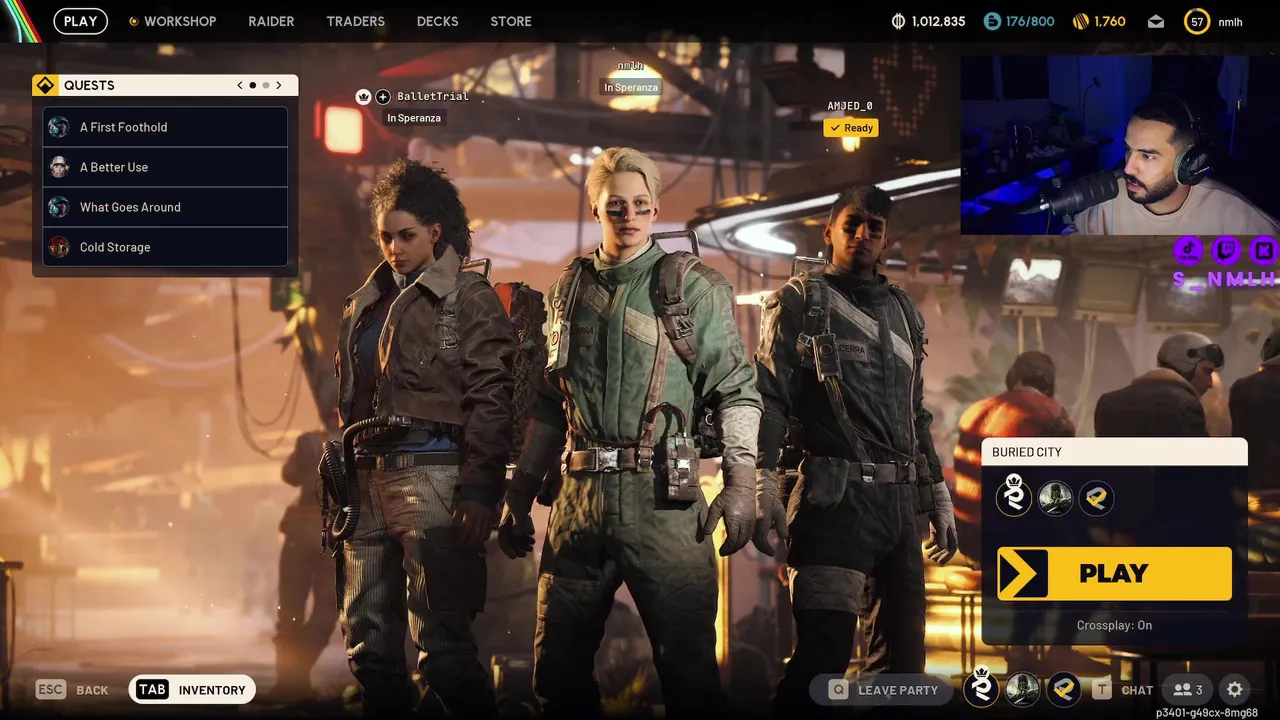The height and width of the screenshot is (720, 1280).
Task: Click the crown leader icon beside BalletTrial
Action: click(363, 97)
